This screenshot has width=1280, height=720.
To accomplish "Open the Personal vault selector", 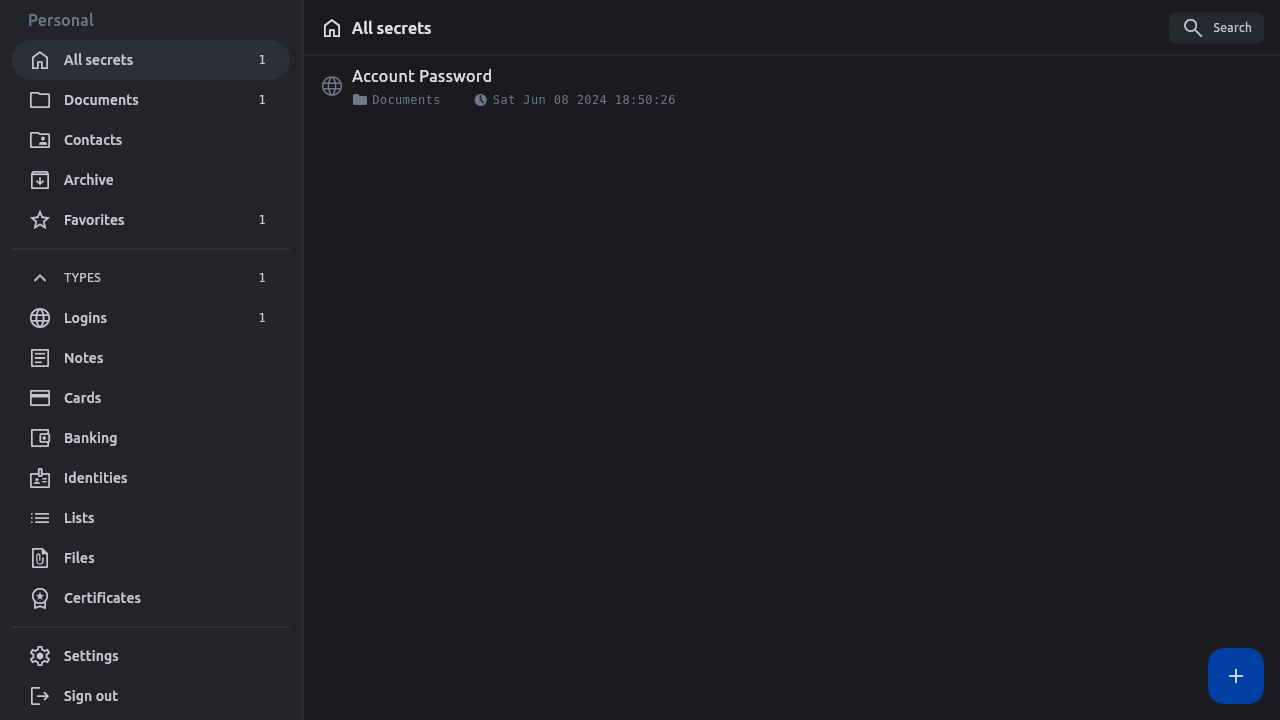I will (61, 20).
